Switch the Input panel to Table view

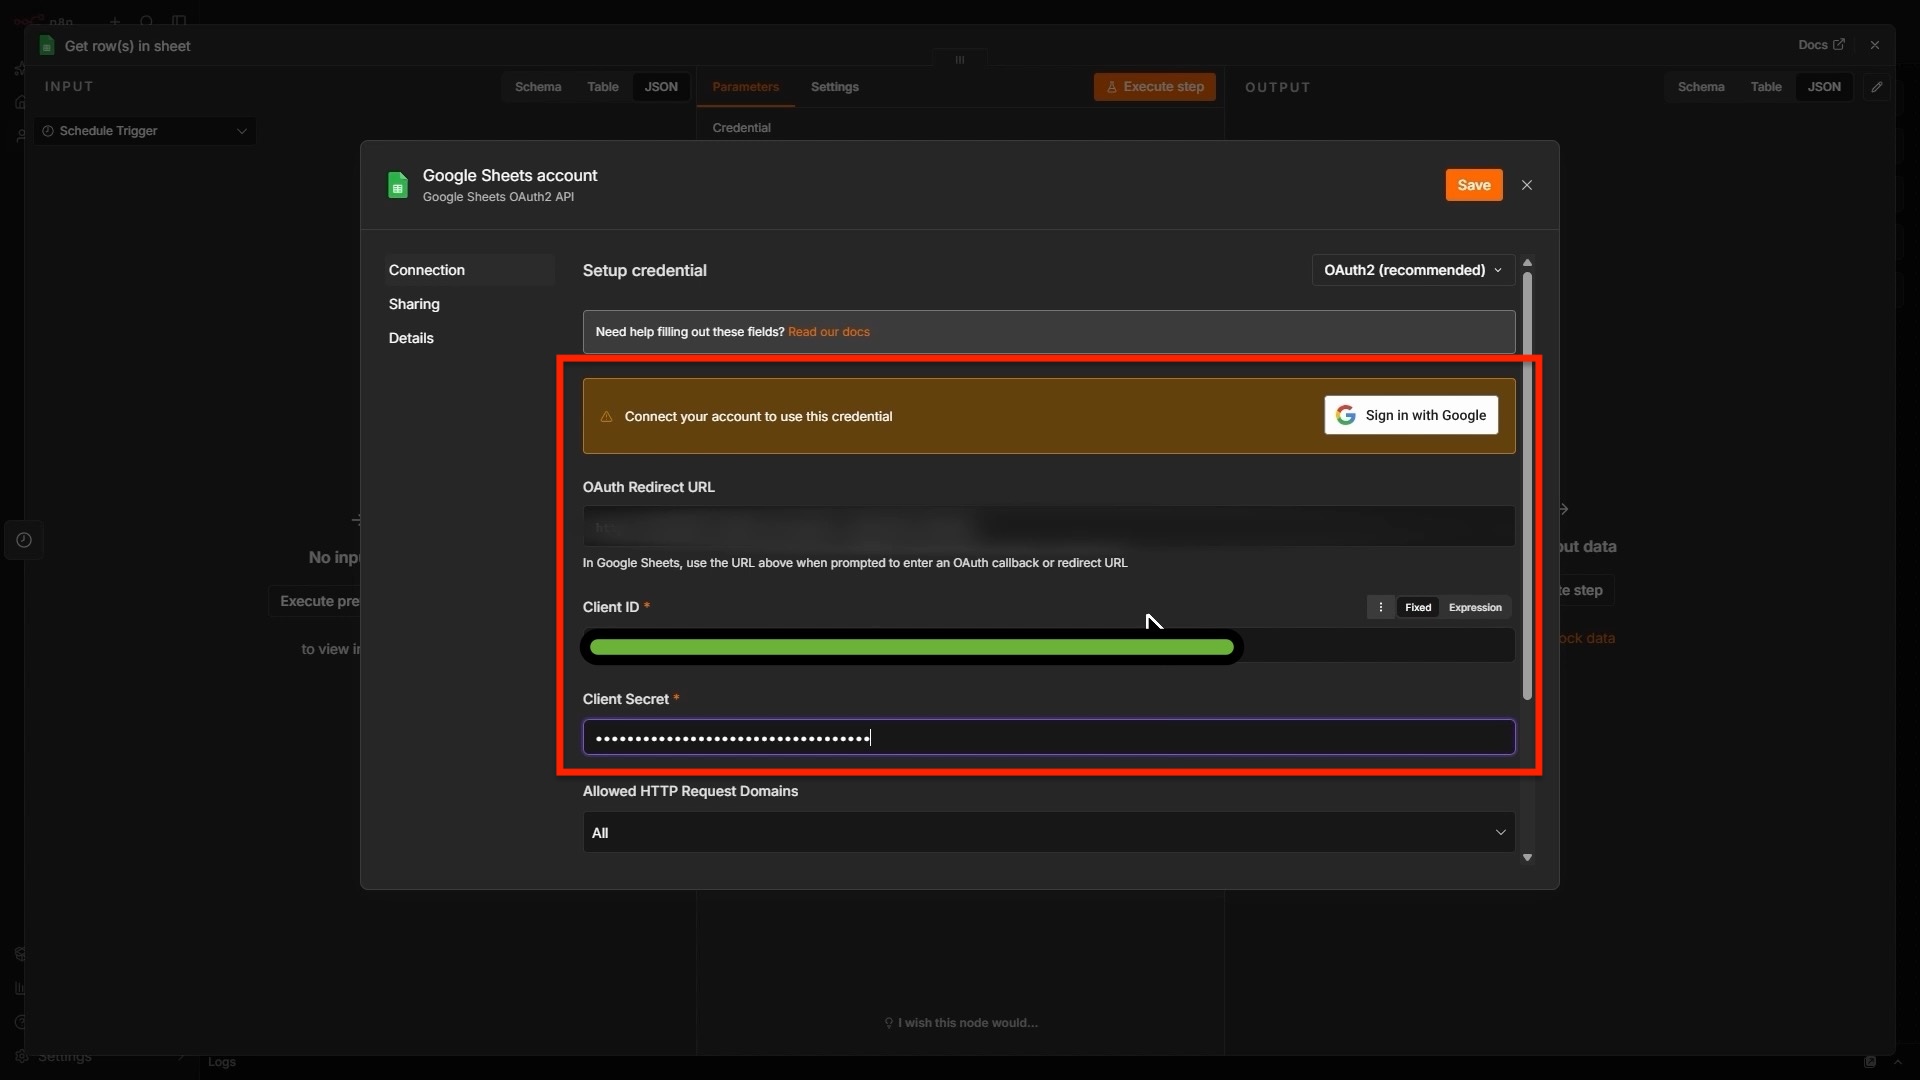coord(602,87)
